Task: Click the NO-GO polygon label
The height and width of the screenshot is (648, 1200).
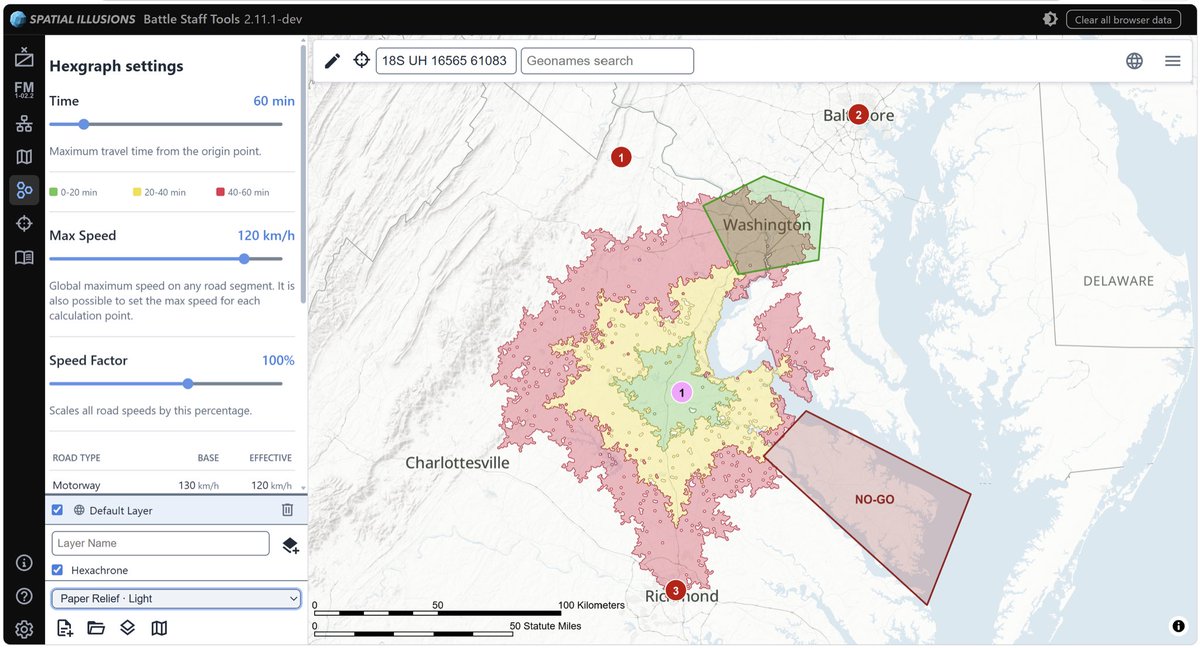Action: 874,498
